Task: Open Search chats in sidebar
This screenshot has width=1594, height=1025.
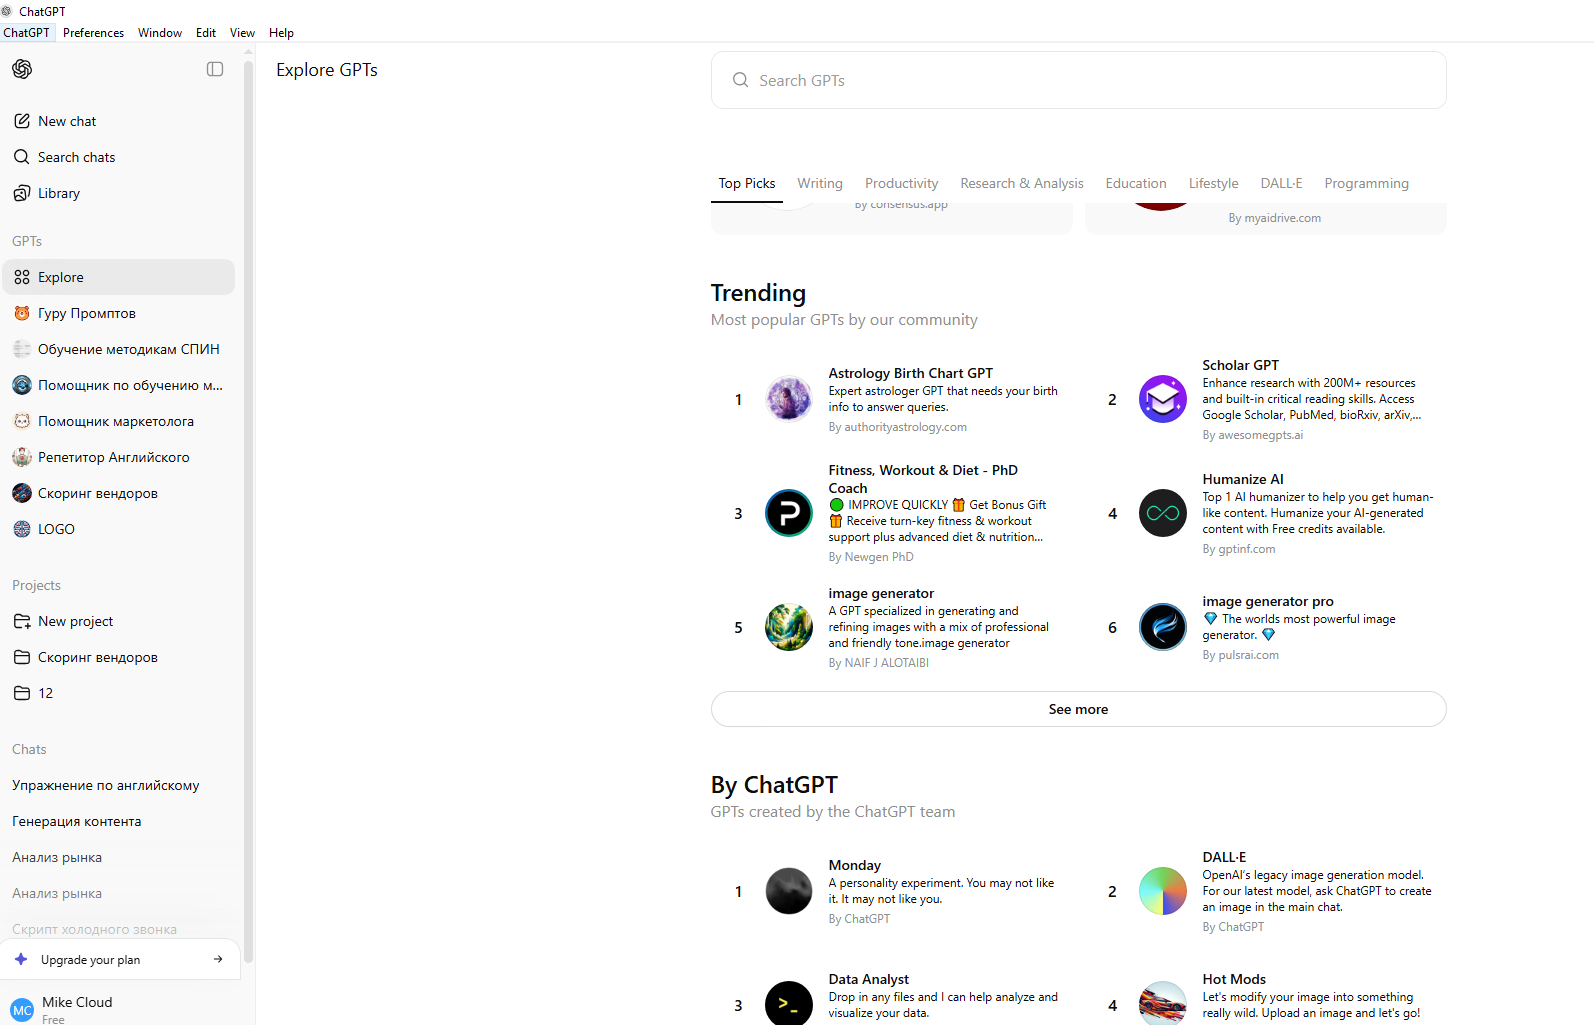Action: tap(76, 157)
